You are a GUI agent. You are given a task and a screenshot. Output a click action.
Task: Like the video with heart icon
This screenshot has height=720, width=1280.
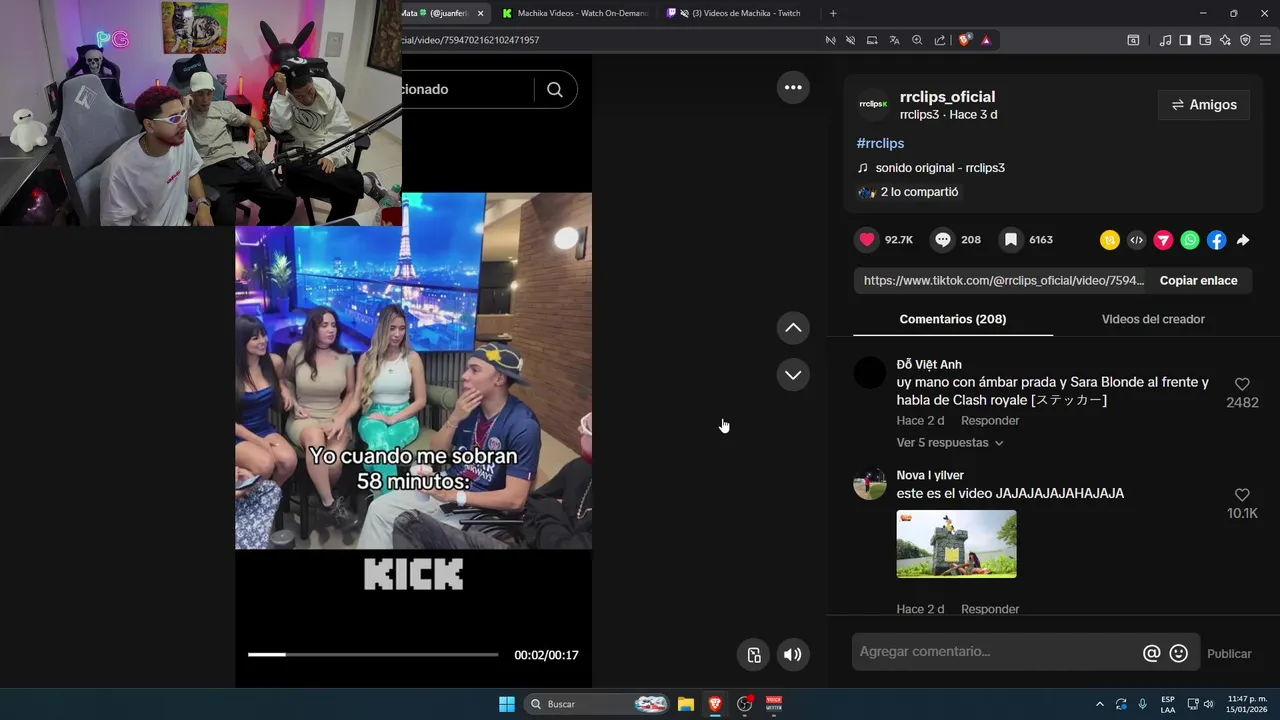(867, 240)
